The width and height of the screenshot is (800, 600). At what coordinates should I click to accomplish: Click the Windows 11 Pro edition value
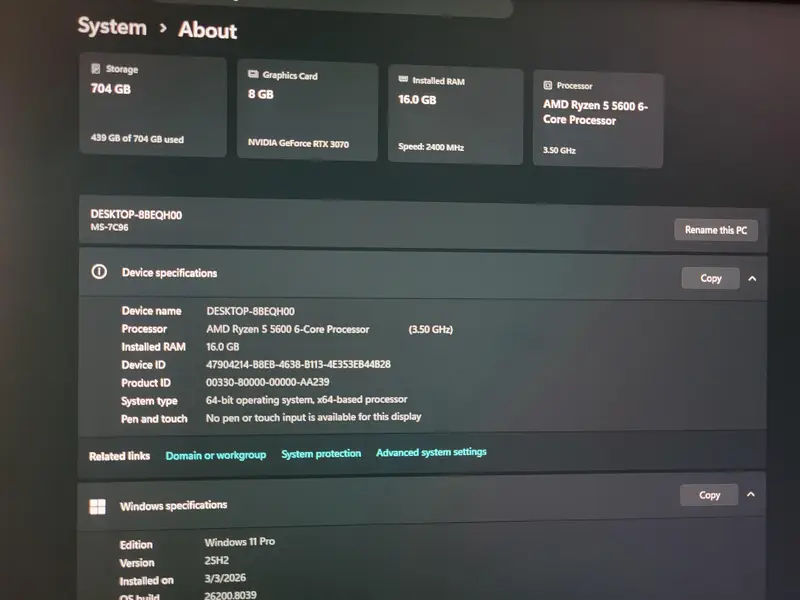pos(240,542)
